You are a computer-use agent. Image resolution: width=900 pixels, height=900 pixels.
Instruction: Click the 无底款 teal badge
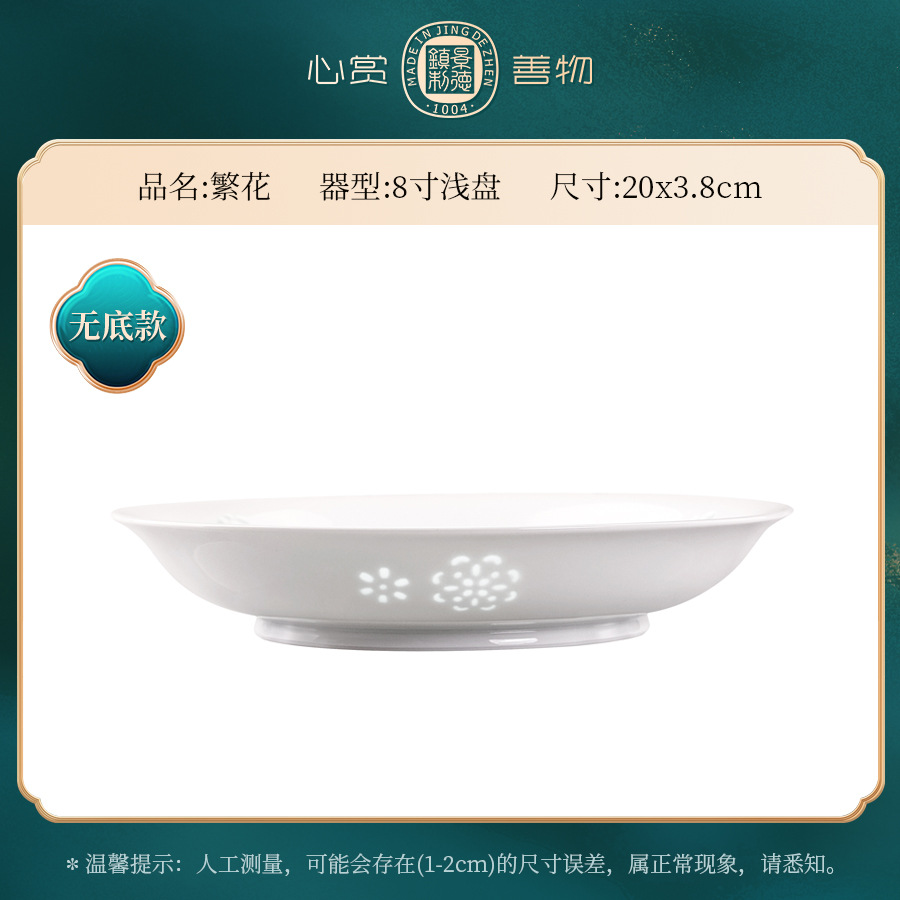tap(117, 325)
